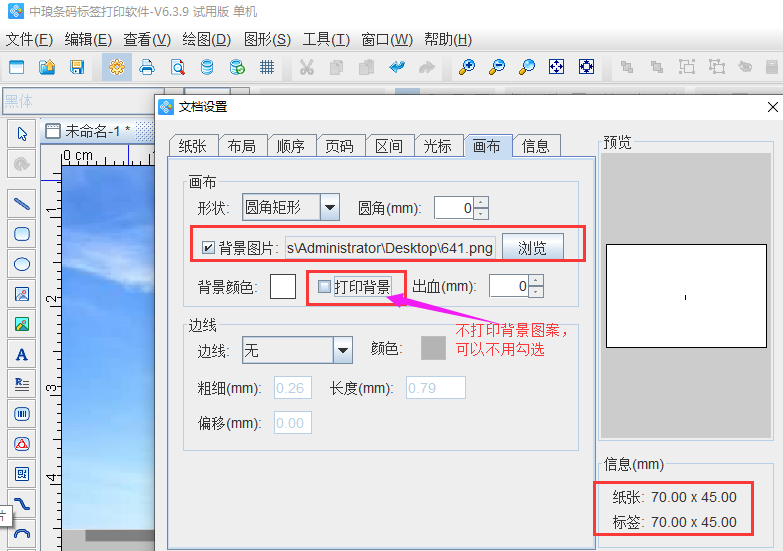Select the arrow pointer selection tool
This screenshot has height=551, width=783.
click(x=21, y=134)
